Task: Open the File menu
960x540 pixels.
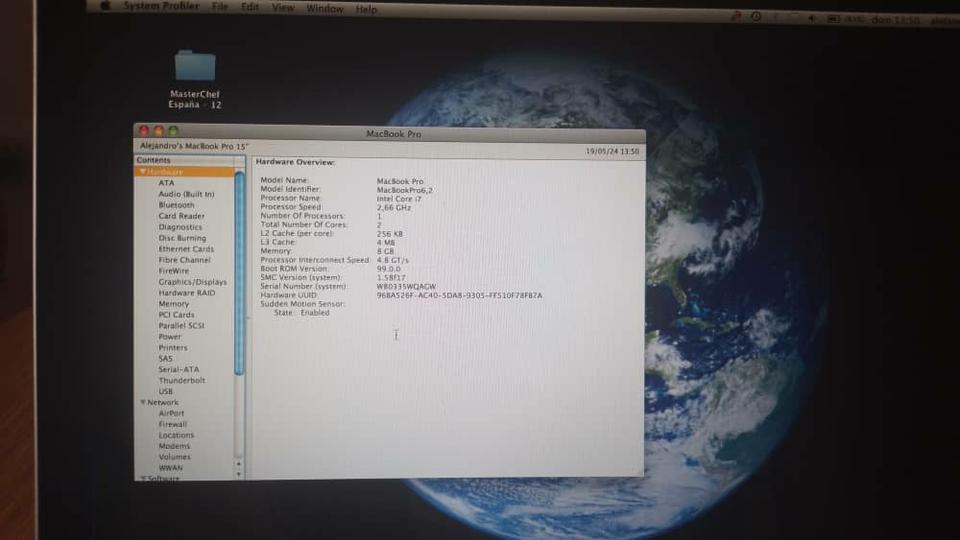Action: click(x=220, y=7)
